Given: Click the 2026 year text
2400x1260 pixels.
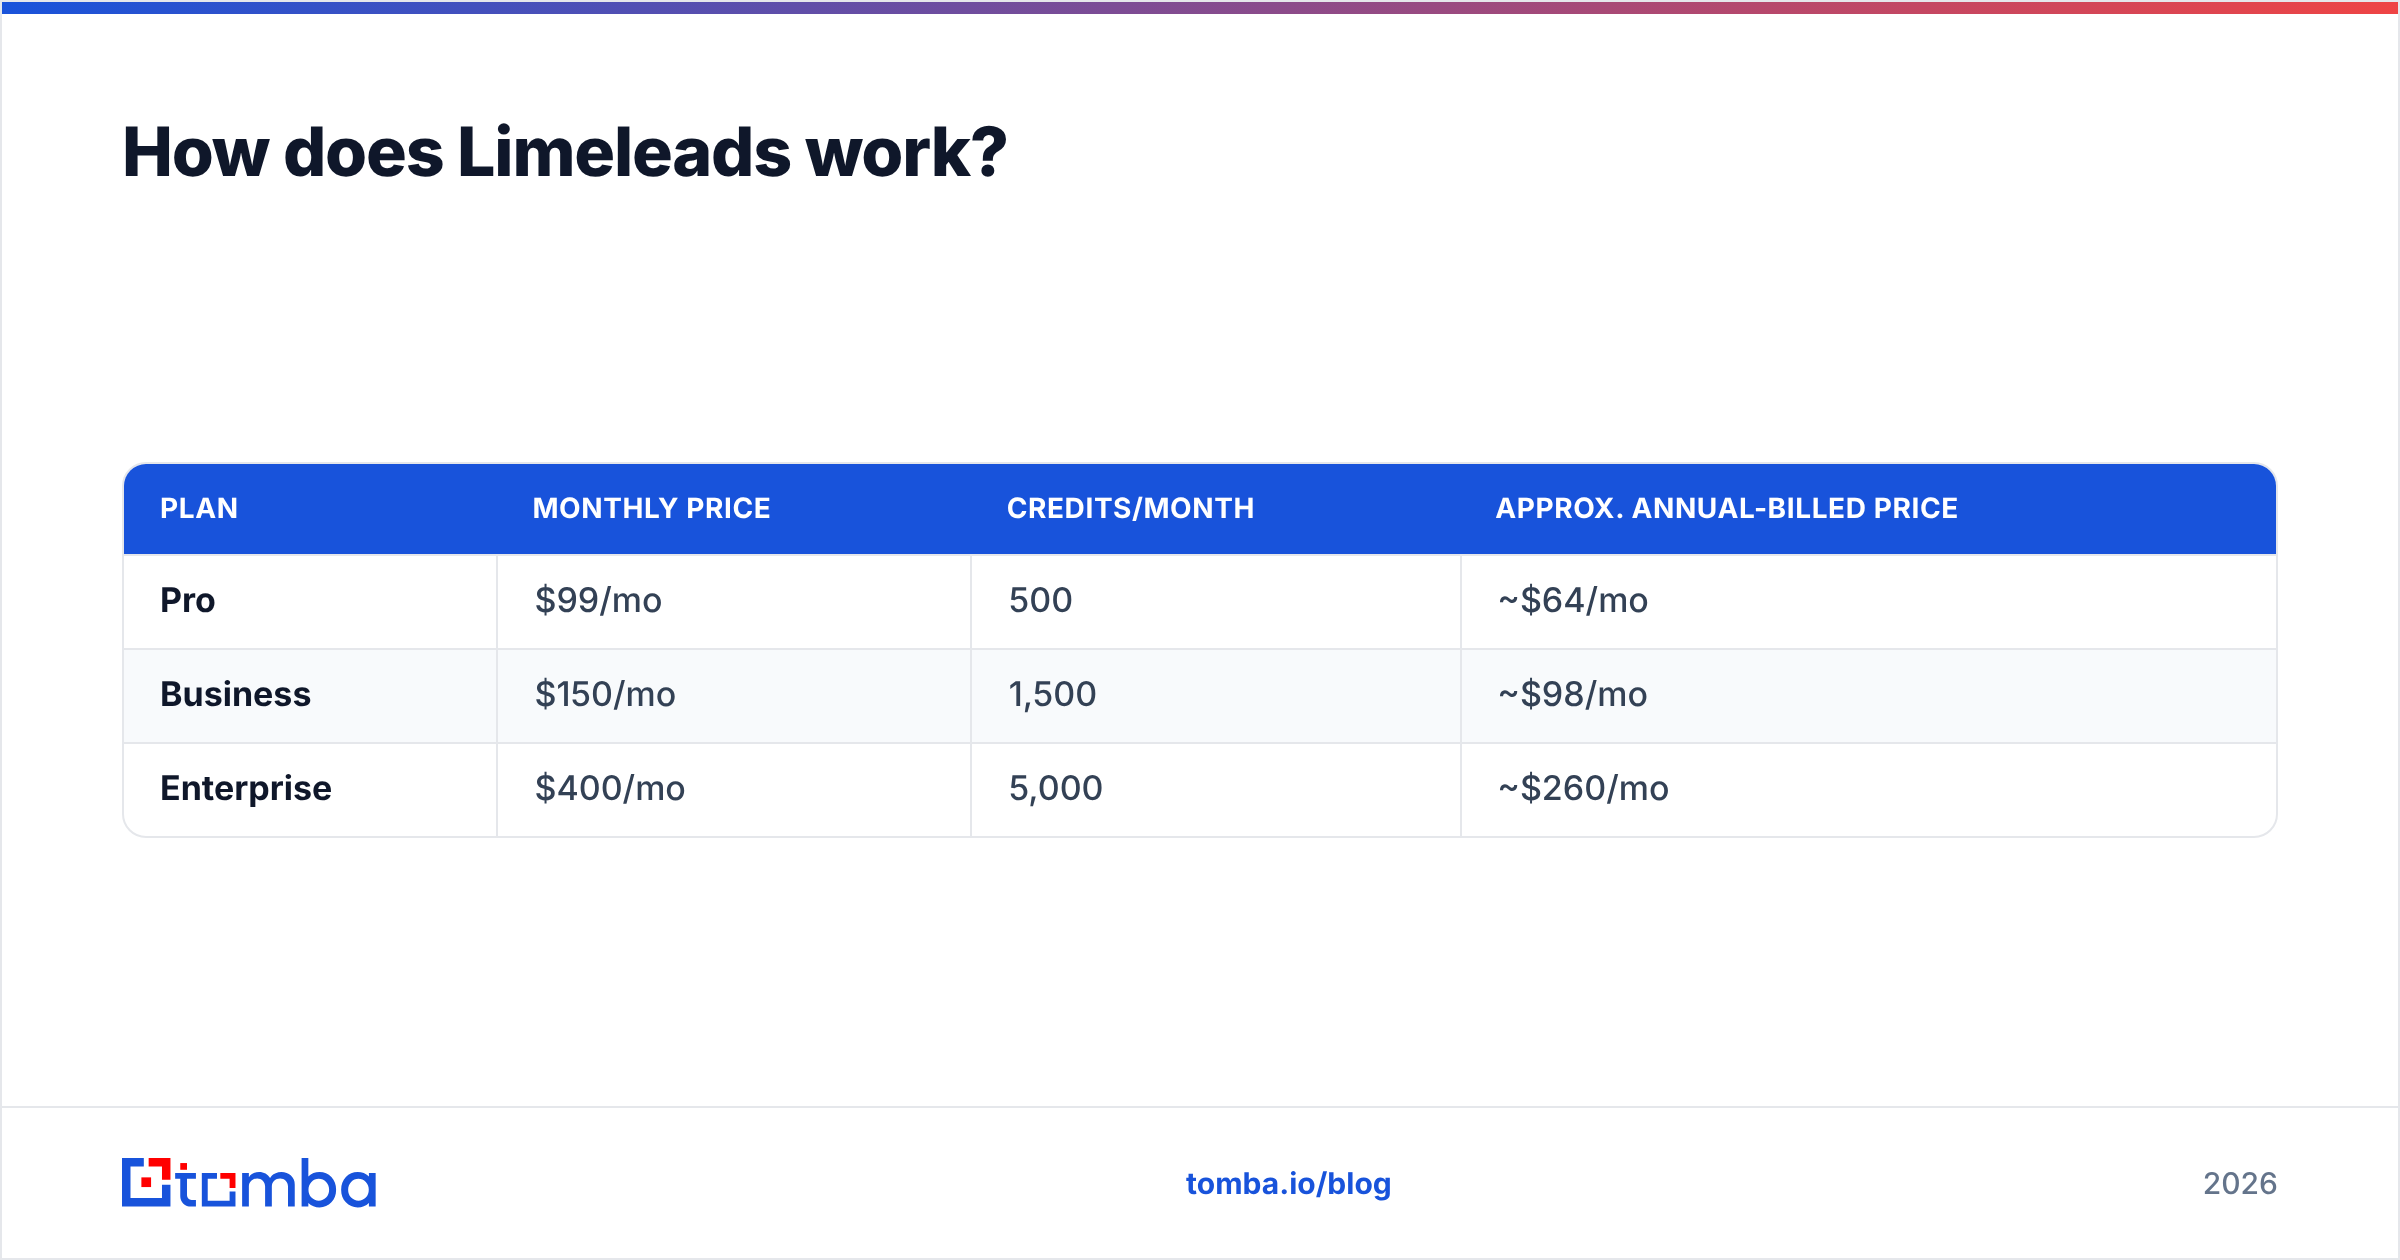Looking at the screenshot, I should click(x=2240, y=1184).
